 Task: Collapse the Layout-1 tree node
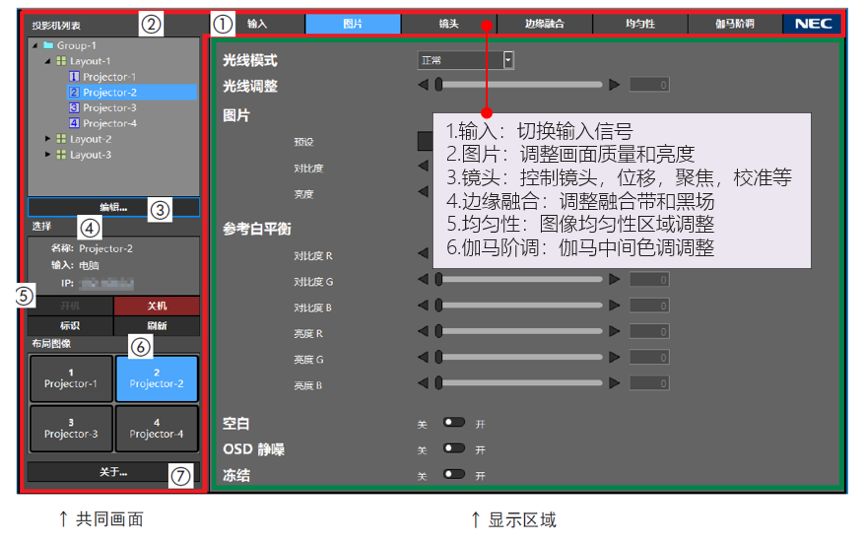tap(46, 61)
